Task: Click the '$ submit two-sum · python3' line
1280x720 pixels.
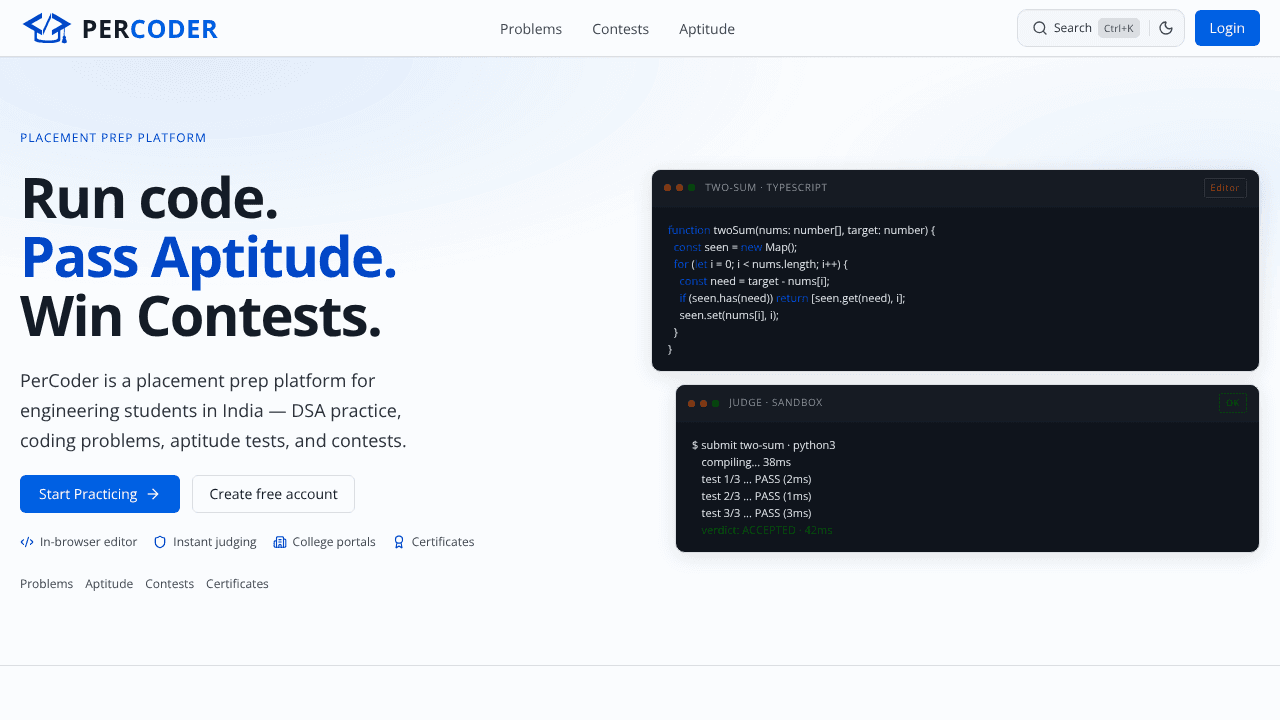Action: tap(764, 445)
